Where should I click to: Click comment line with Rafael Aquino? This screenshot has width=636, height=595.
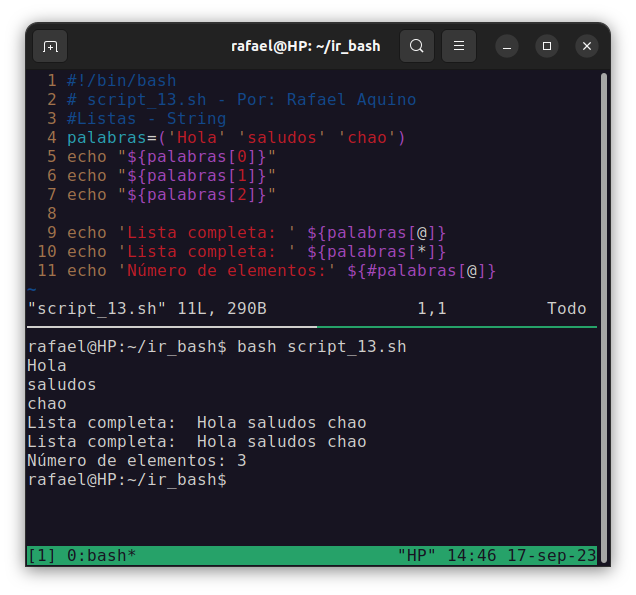[x=242, y=99]
